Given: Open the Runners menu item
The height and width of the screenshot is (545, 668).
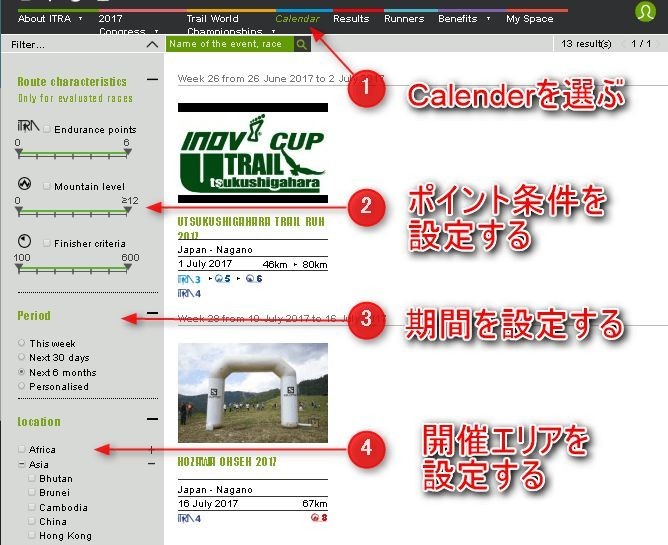Looking at the screenshot, I should [404, 18].
